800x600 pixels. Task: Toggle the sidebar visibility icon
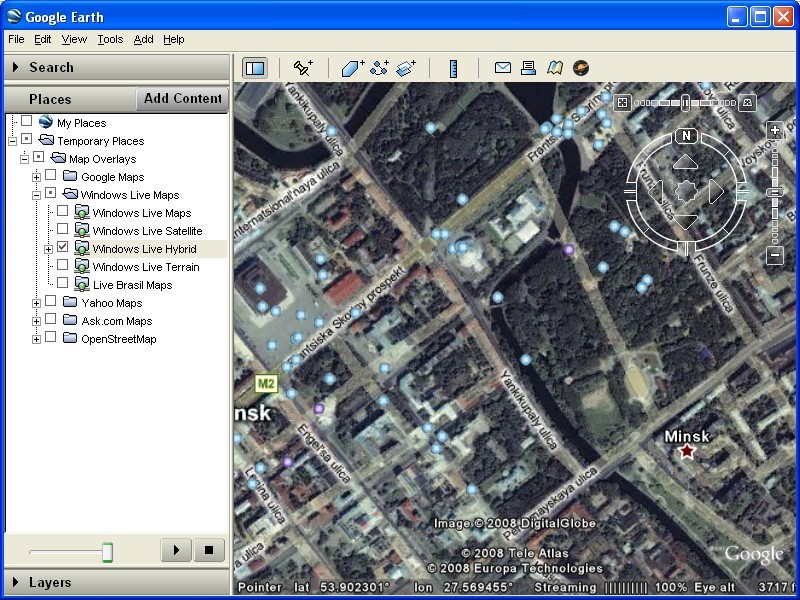tap(254, 67)
